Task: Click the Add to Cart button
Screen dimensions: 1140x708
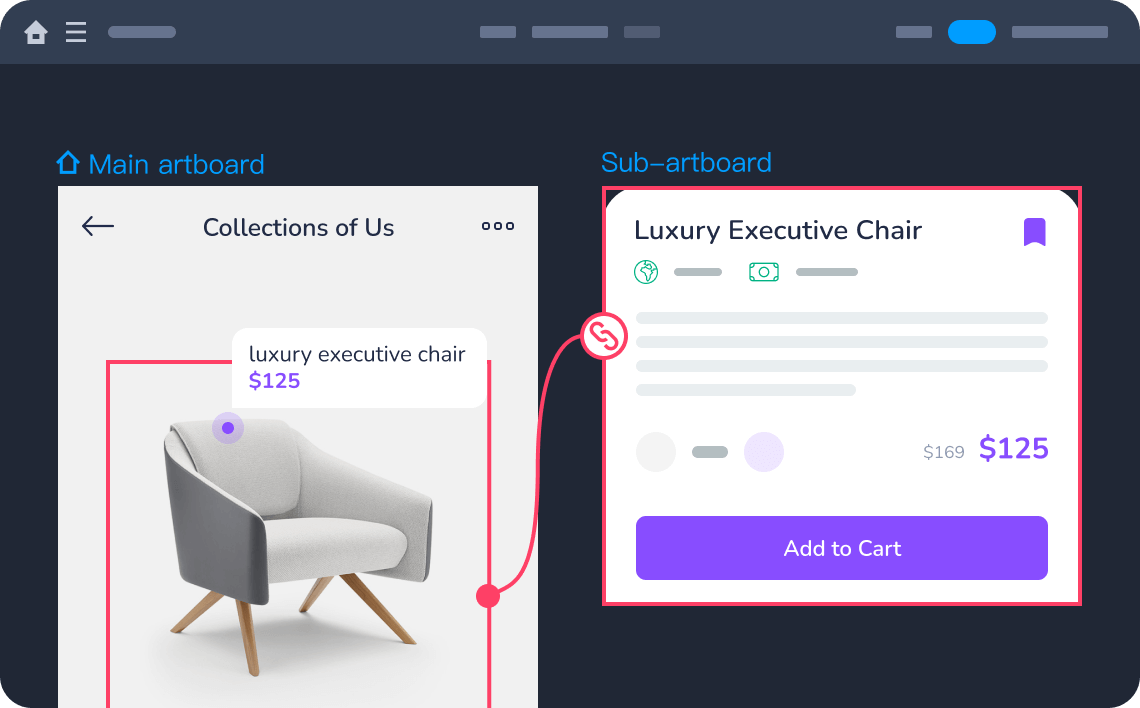Action: click(x=841, y=548)
